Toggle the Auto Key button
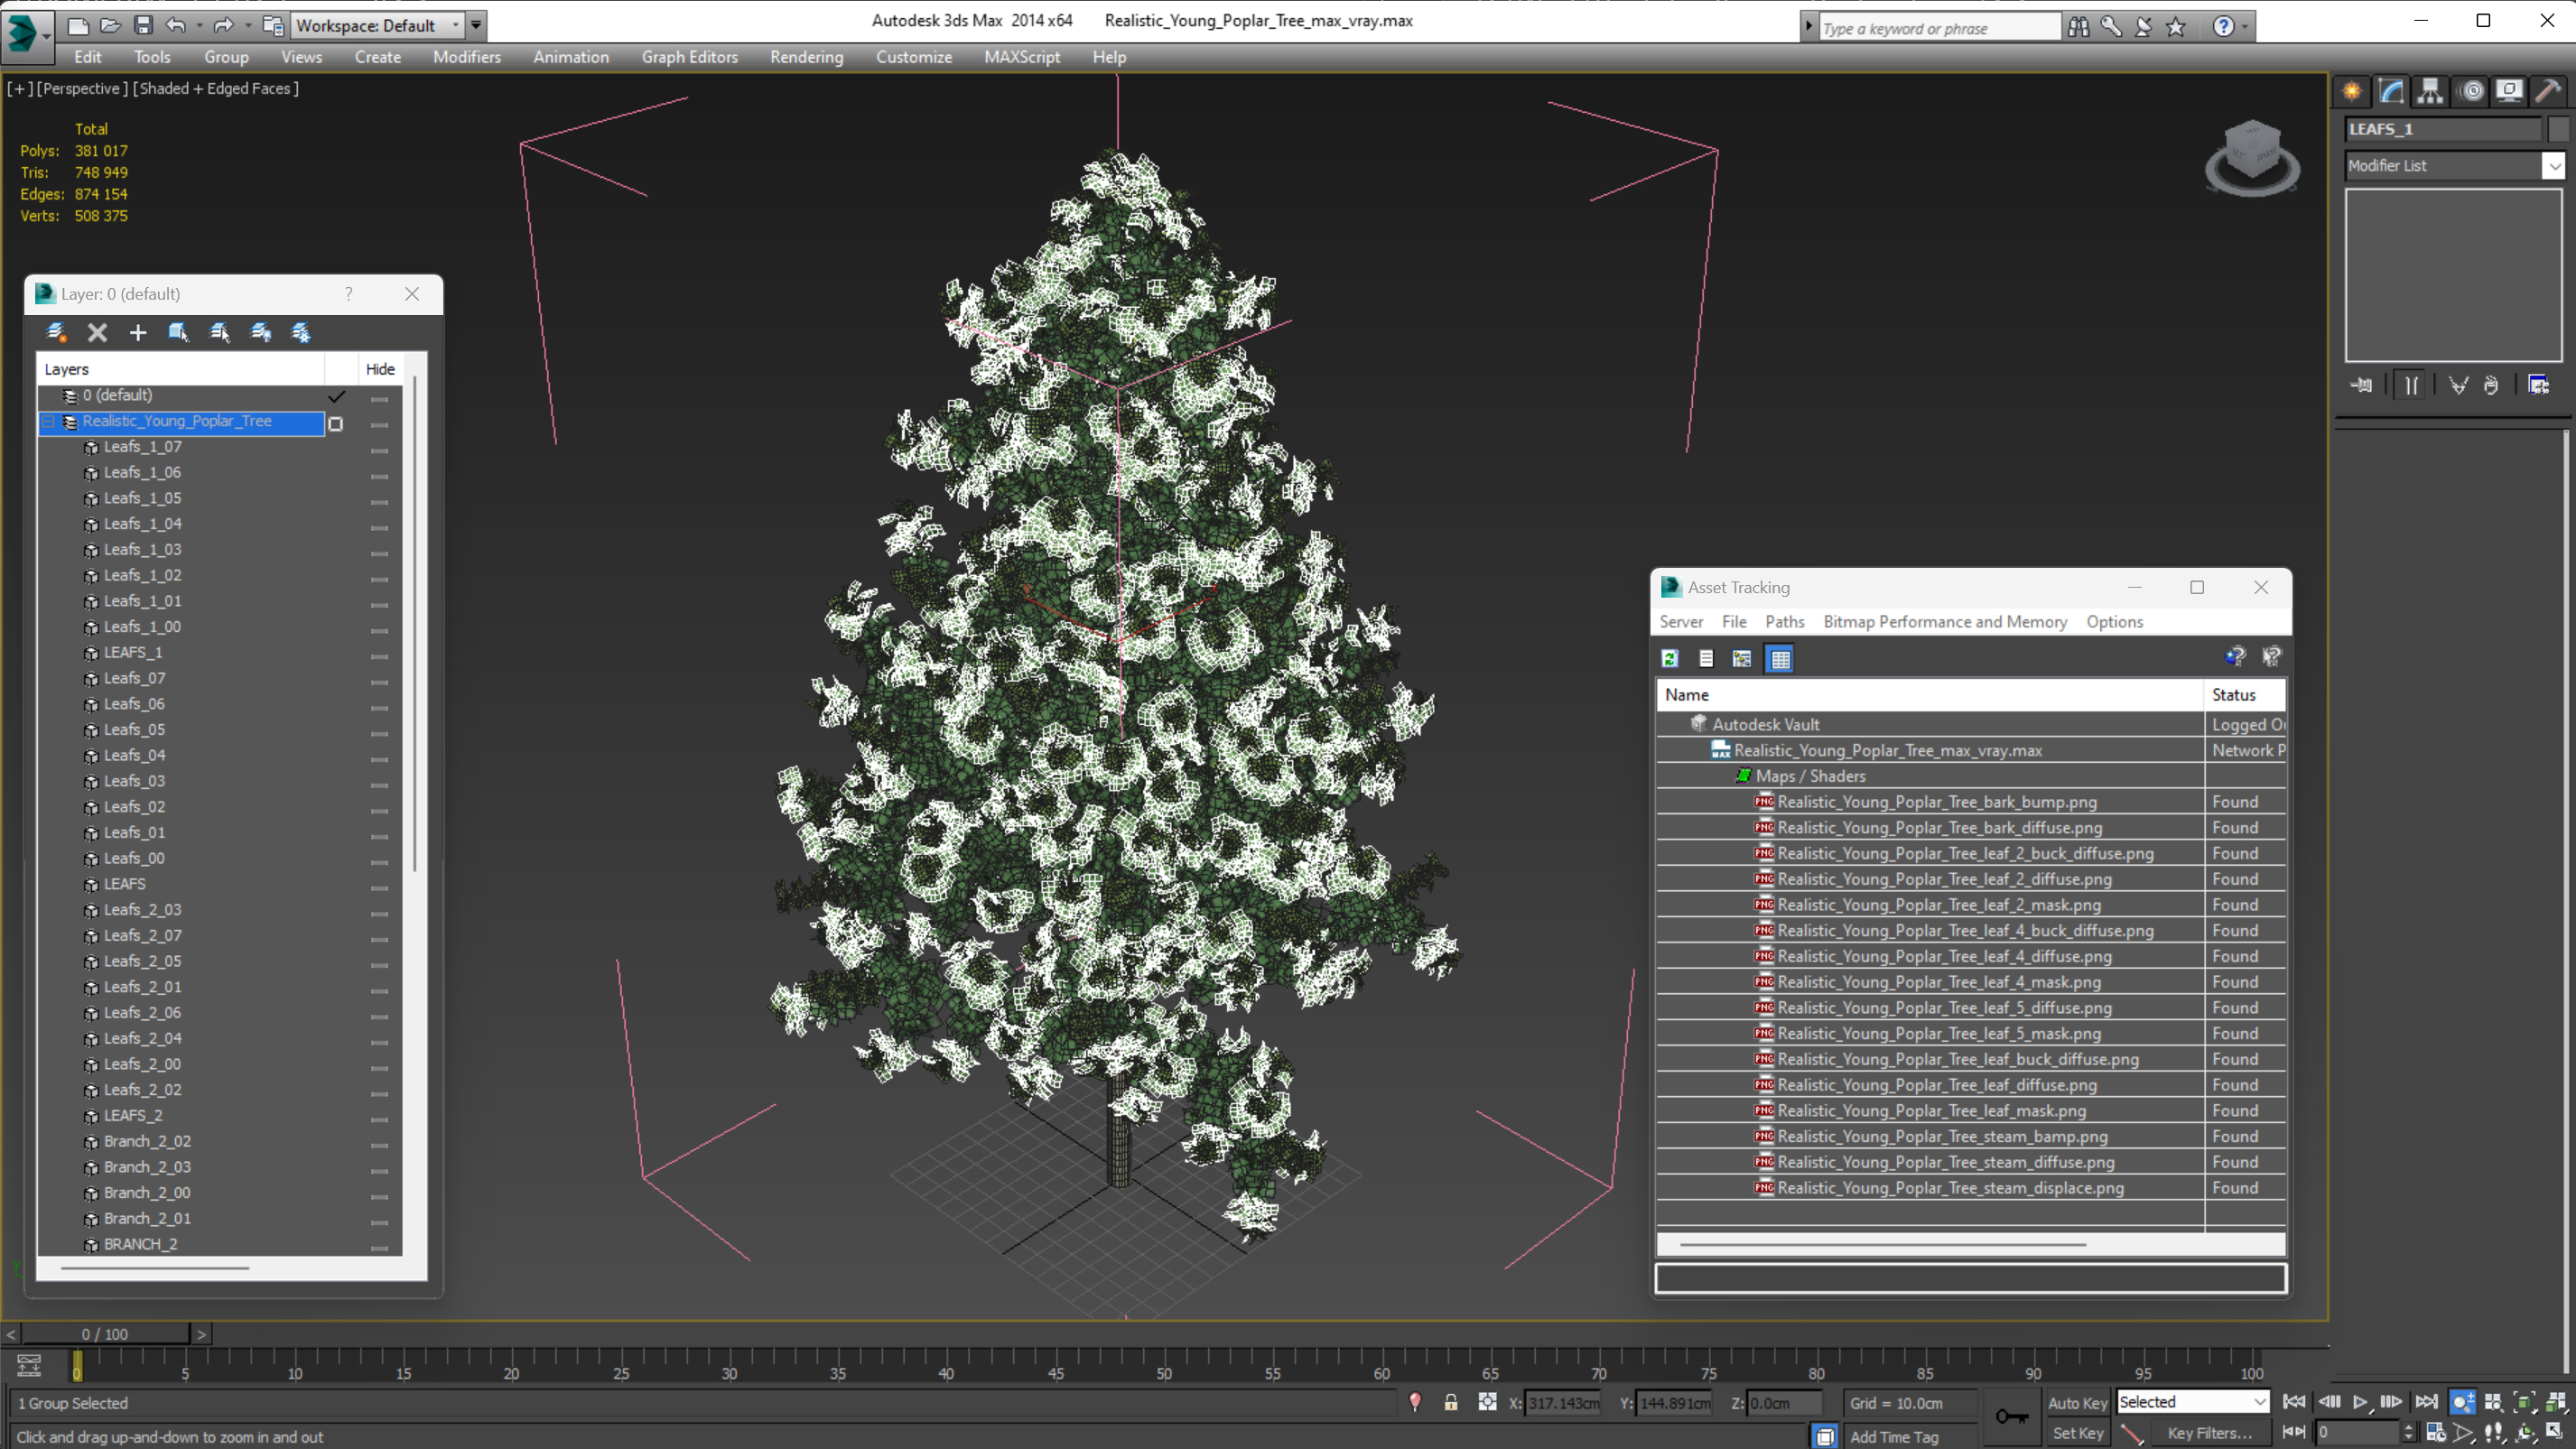 point(2076,1403)
